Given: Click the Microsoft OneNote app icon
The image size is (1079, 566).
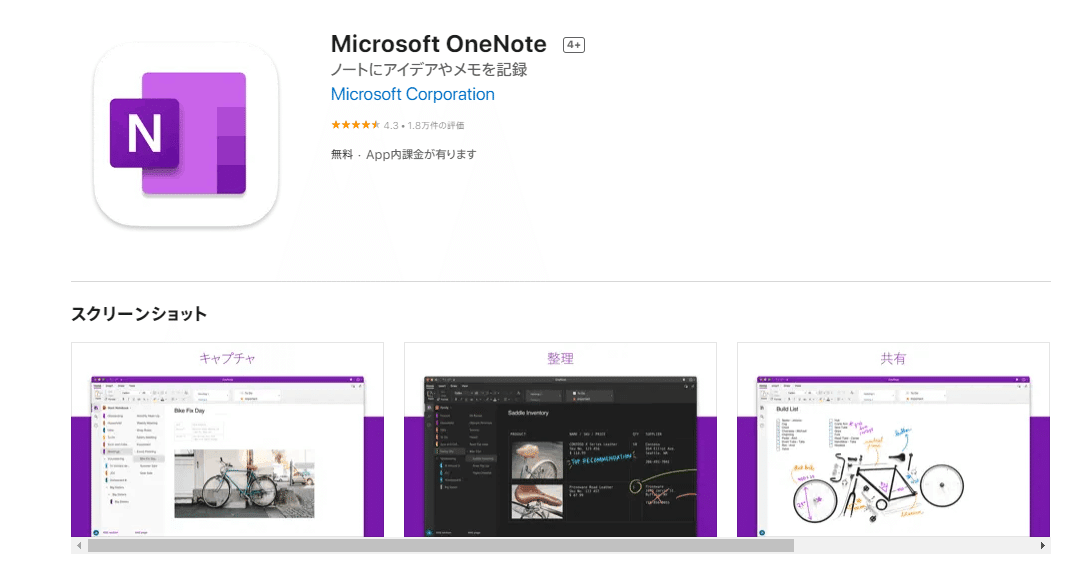Looking at the screenshot, I should (186, 135).
